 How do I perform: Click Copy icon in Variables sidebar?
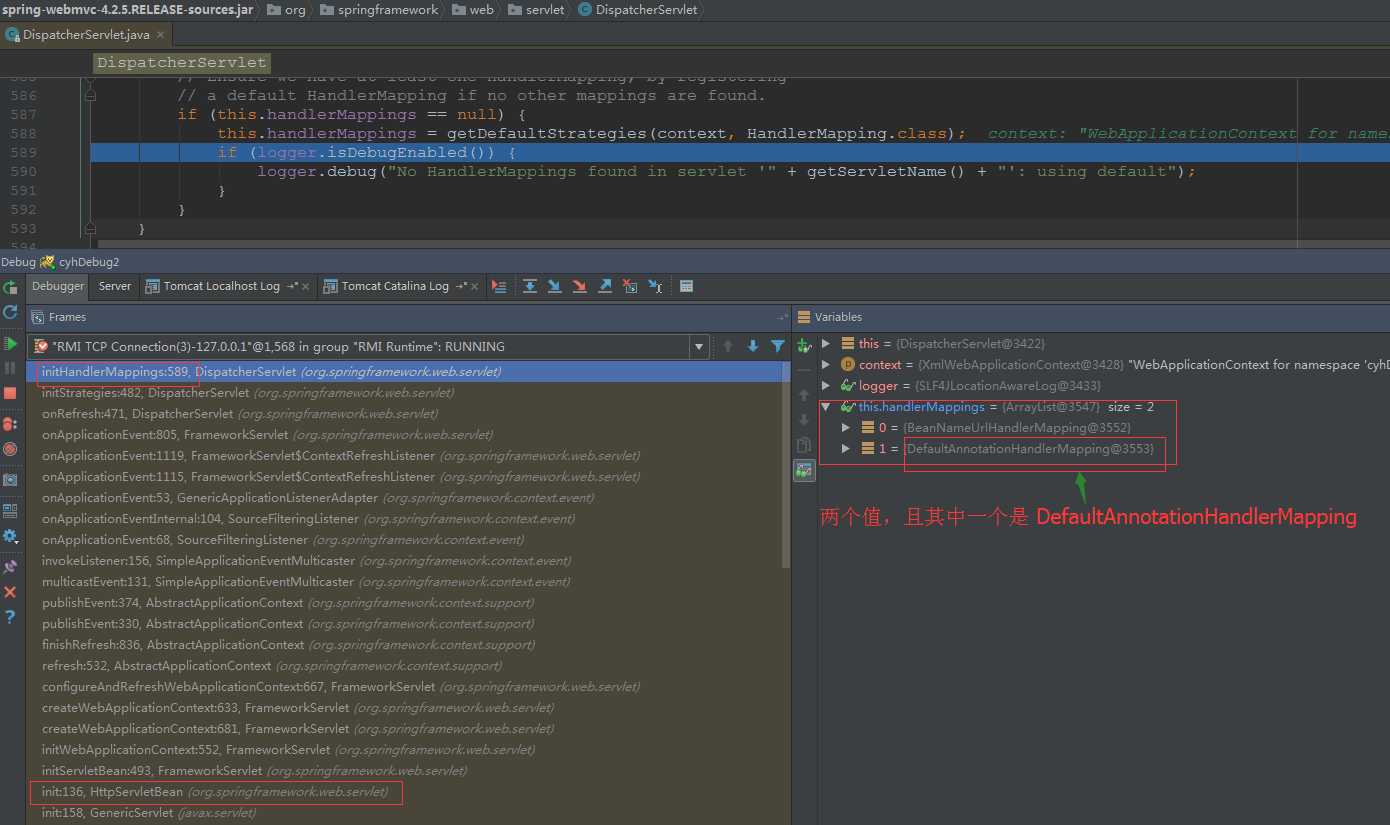coord(804,445)
